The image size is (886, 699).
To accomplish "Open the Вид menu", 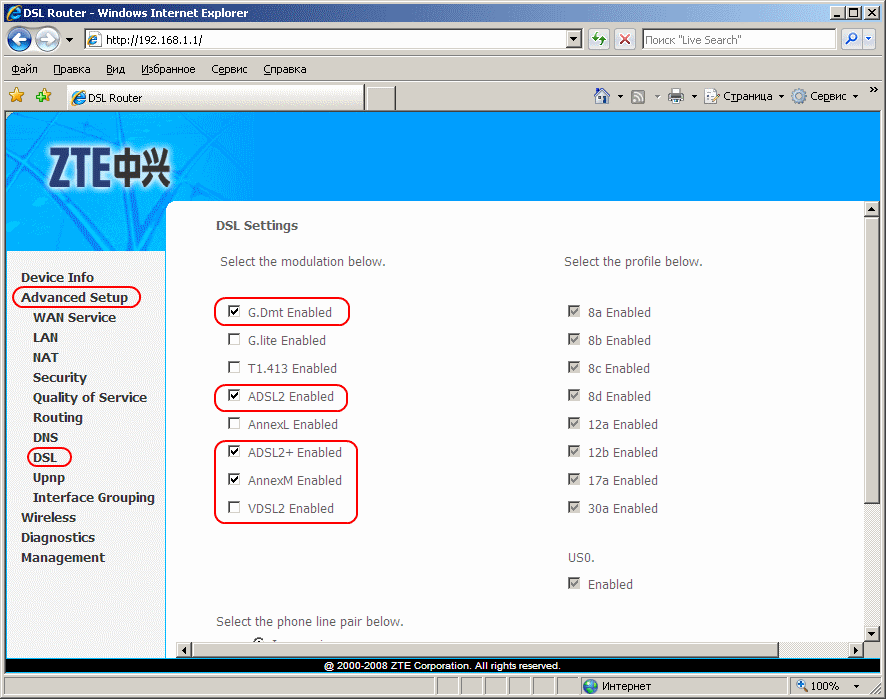I will (115, 69).
